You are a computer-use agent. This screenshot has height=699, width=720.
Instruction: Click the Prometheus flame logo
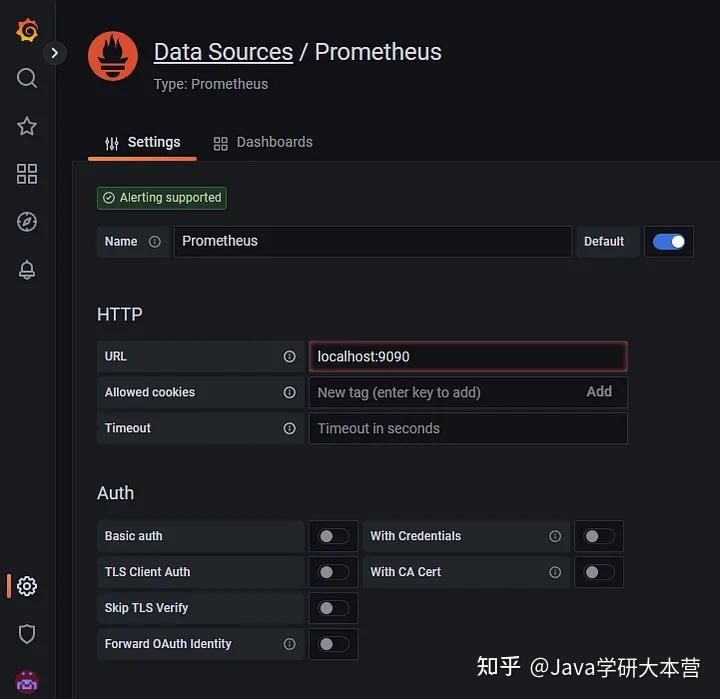(x=112, y=56)
